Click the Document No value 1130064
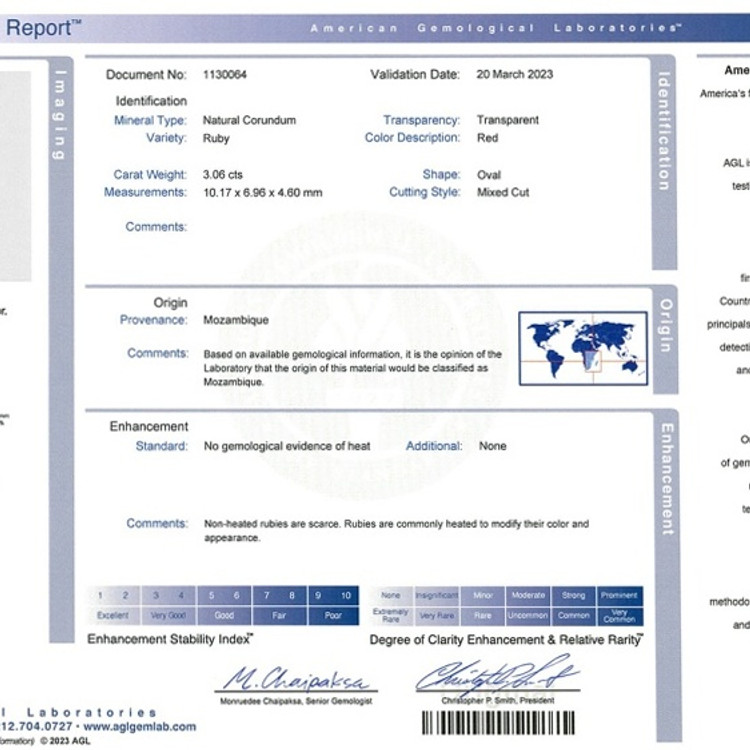Screen dimensions: 750x750 [x=225, y=74]
